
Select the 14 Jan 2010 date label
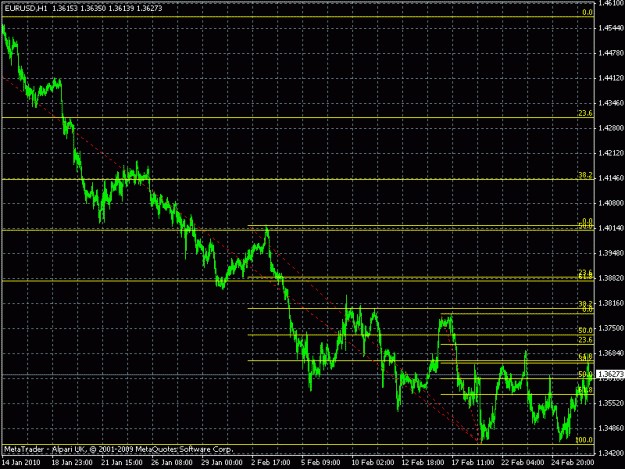[21, 463]
